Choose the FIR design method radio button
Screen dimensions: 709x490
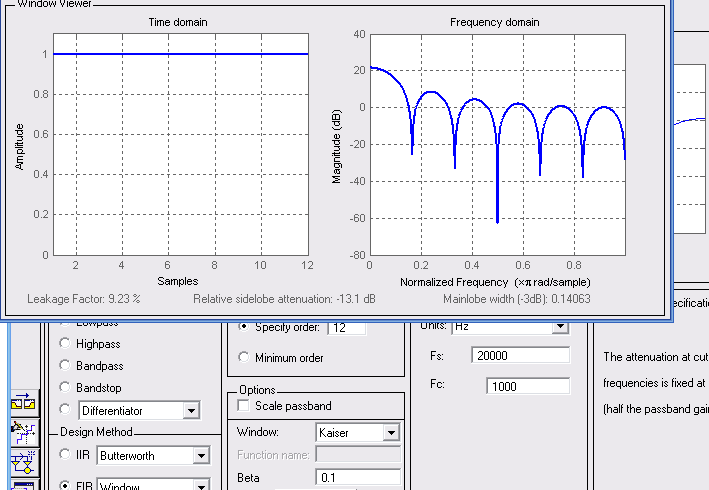(65, 485)
